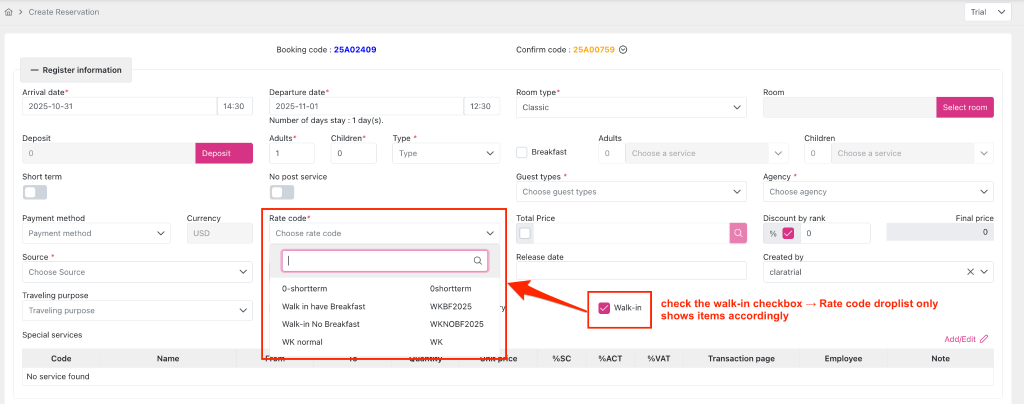1024x404 pixels.
Task: Click the Arrival date input field
Action: tap(118, 107)
